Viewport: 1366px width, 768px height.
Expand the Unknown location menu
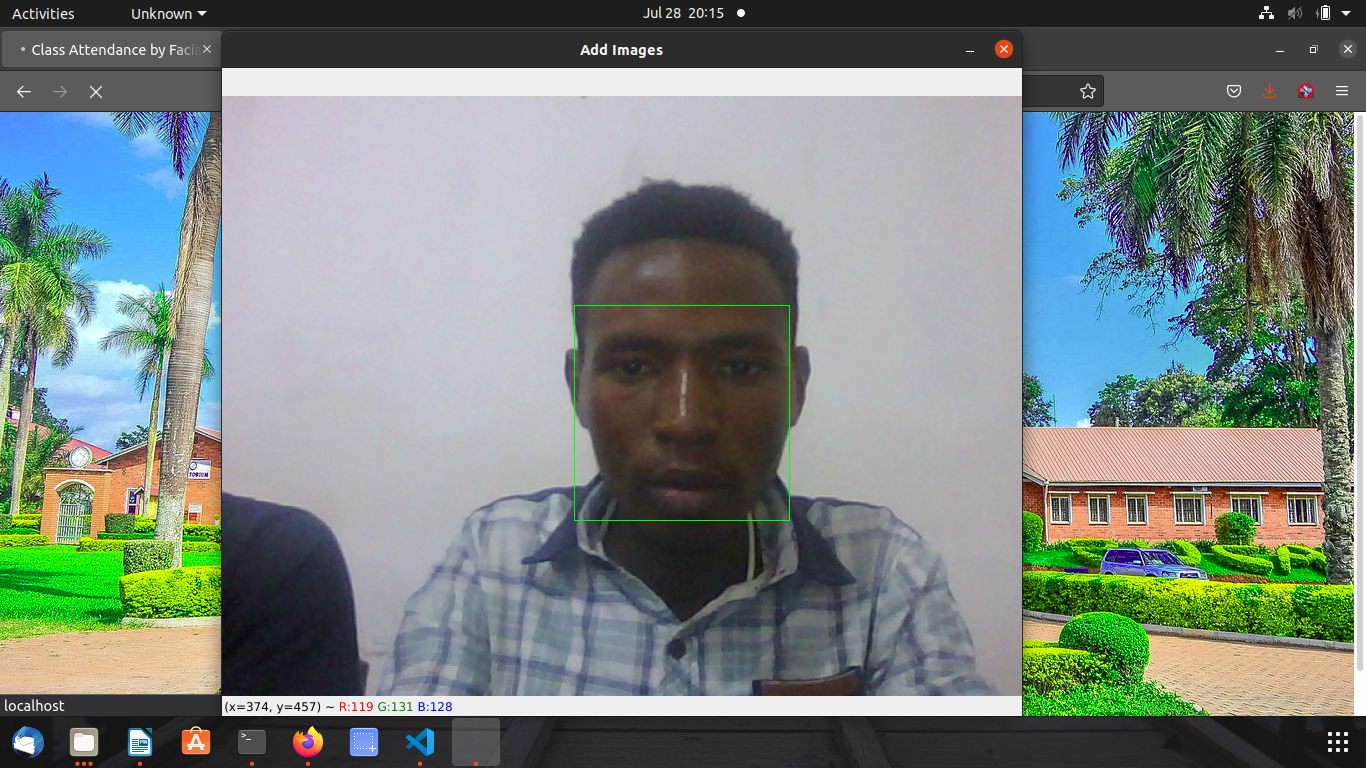(x=167, y=13)
